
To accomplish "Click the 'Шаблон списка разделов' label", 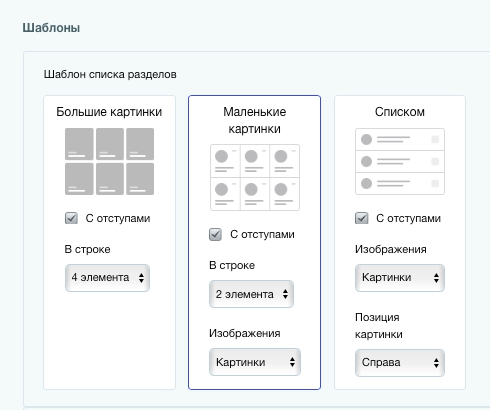I will tap(110, 74).
